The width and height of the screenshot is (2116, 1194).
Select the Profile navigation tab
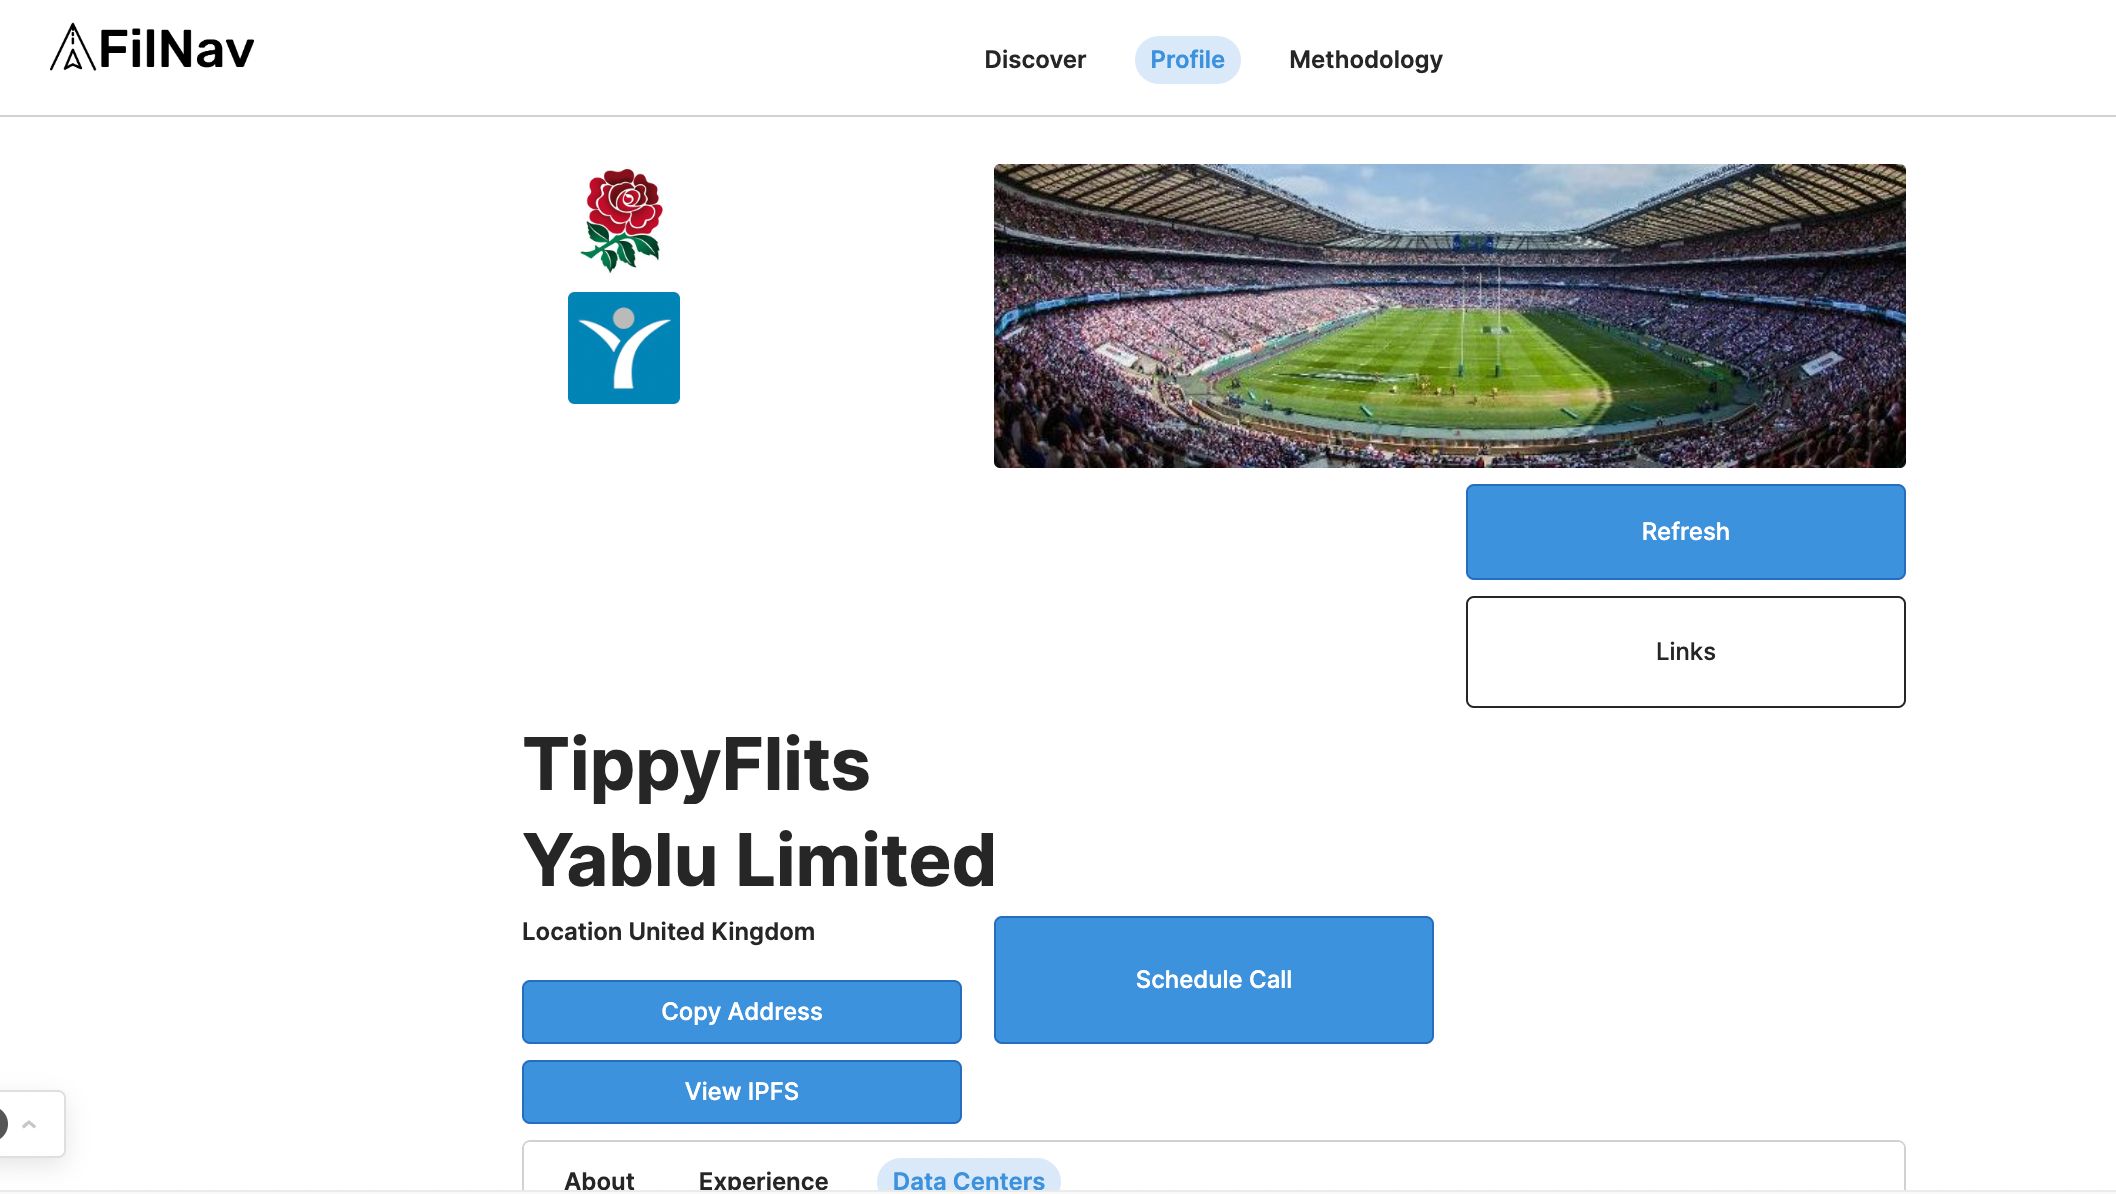(1186, 60)
